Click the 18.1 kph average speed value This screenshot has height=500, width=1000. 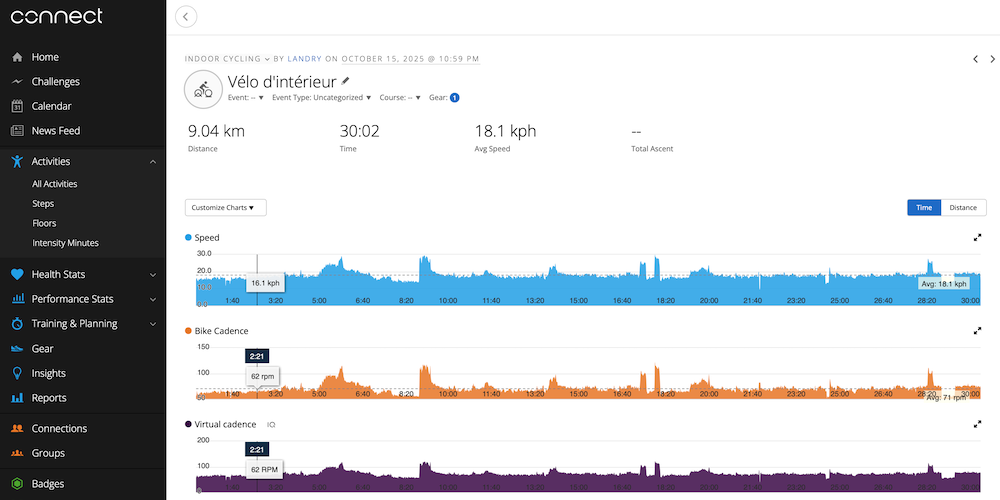tap(505, 132)
